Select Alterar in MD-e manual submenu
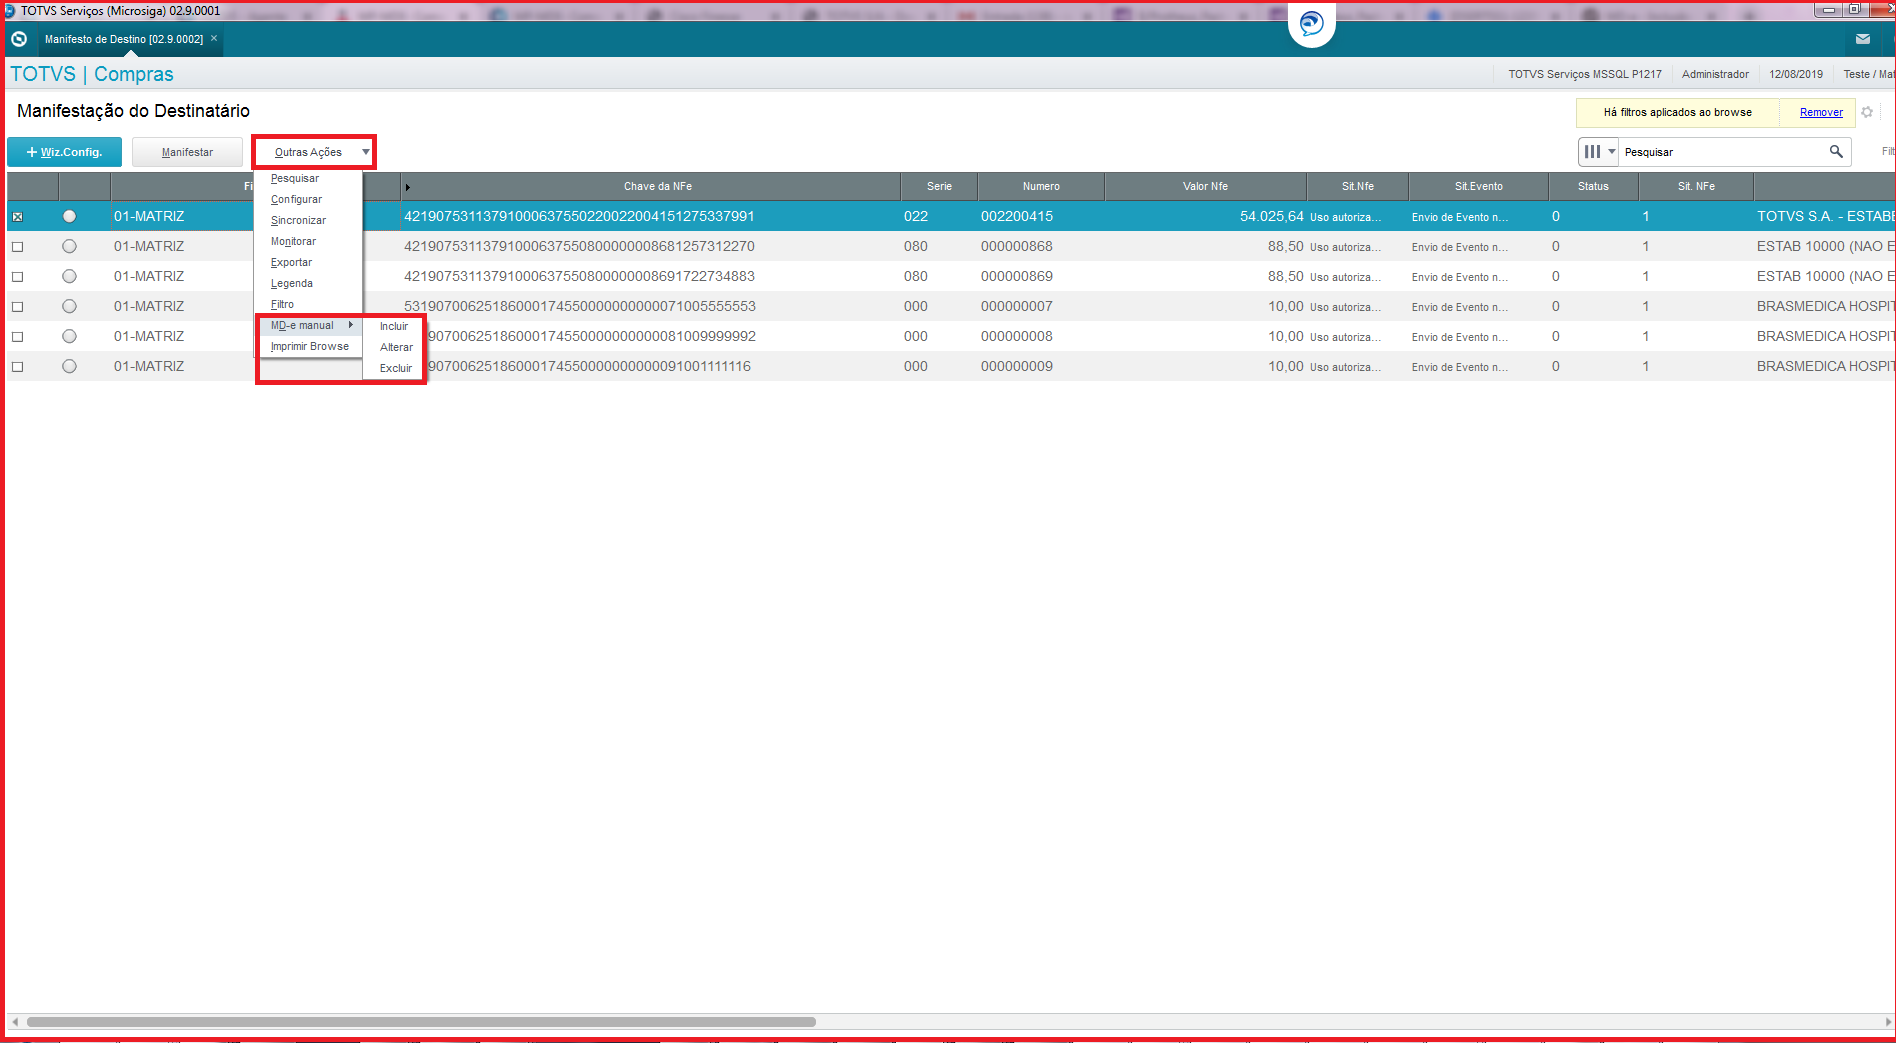 click(396, 347)
